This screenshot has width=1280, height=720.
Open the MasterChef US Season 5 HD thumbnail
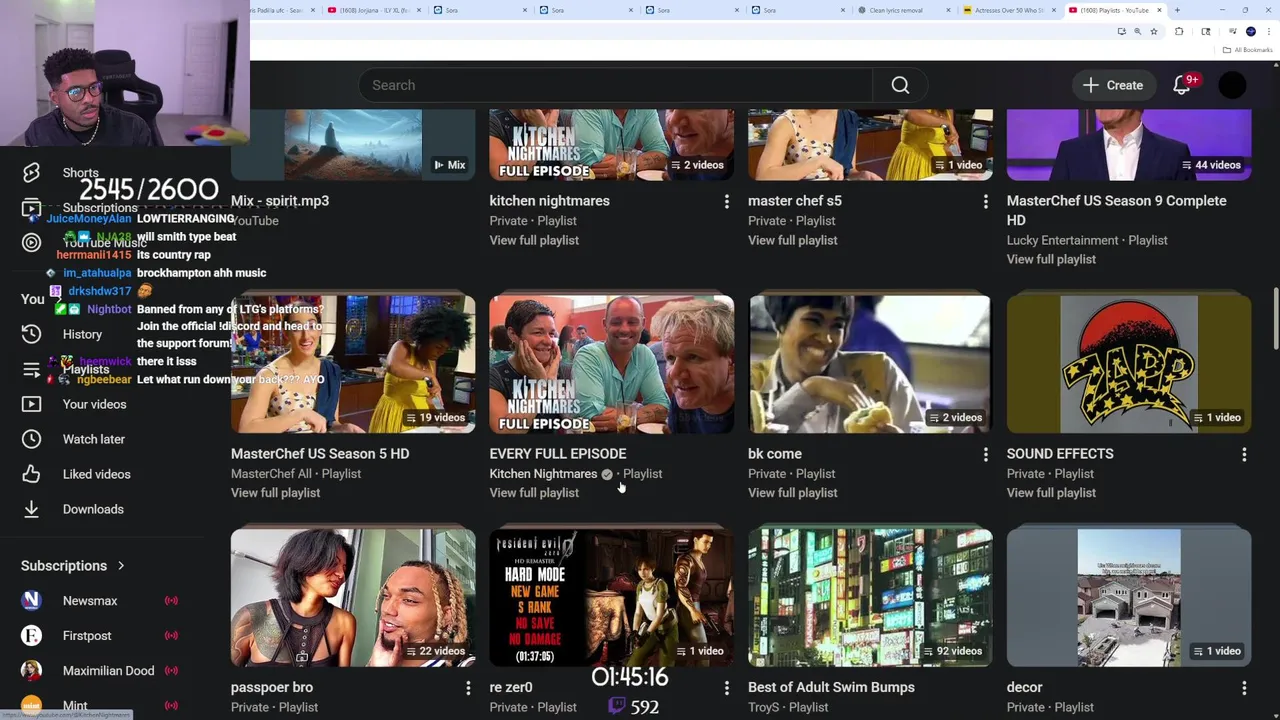(353, 364)
